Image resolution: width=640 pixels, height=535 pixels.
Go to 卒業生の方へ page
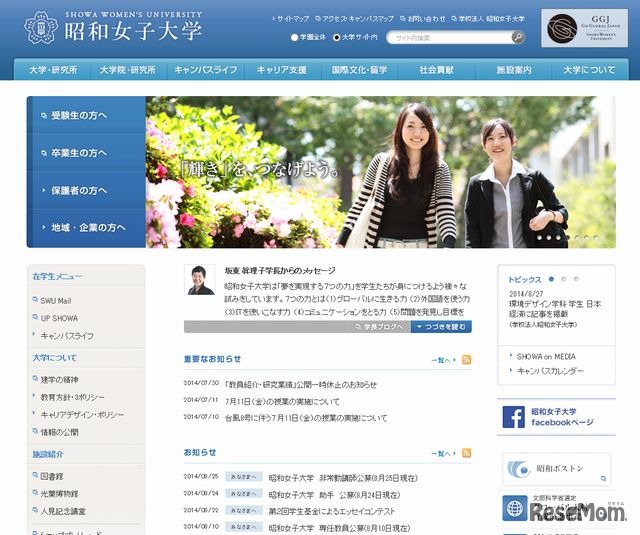[87, 153]
